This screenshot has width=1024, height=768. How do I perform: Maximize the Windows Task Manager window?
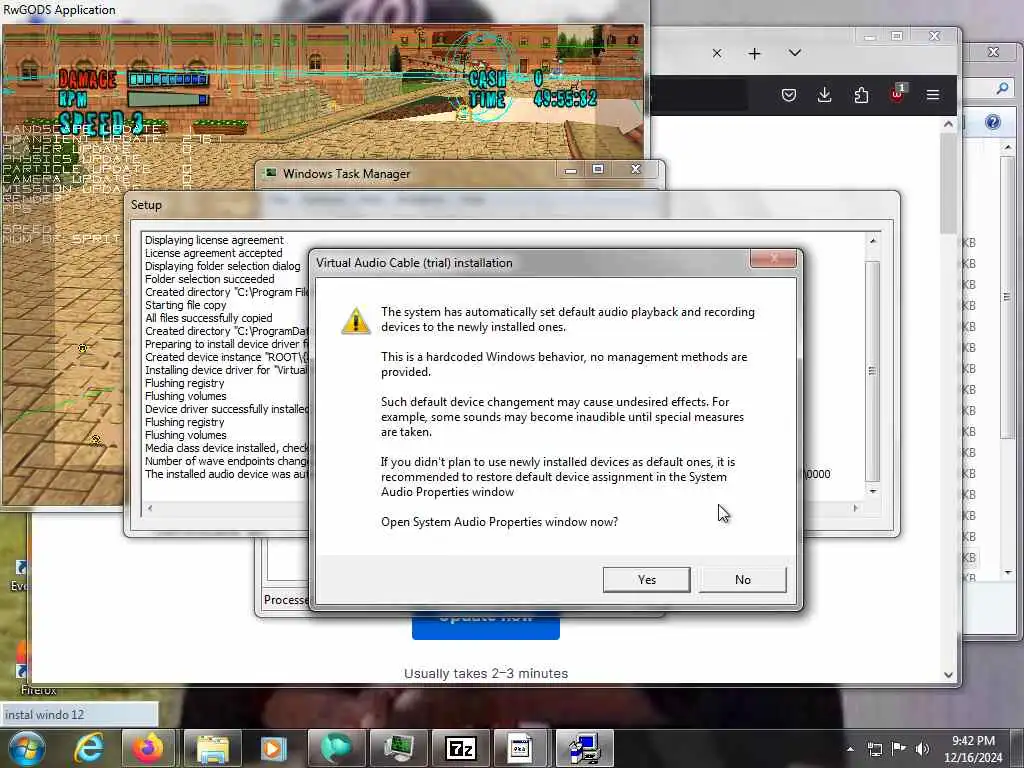pyautogui.click(x=598, y=170)
